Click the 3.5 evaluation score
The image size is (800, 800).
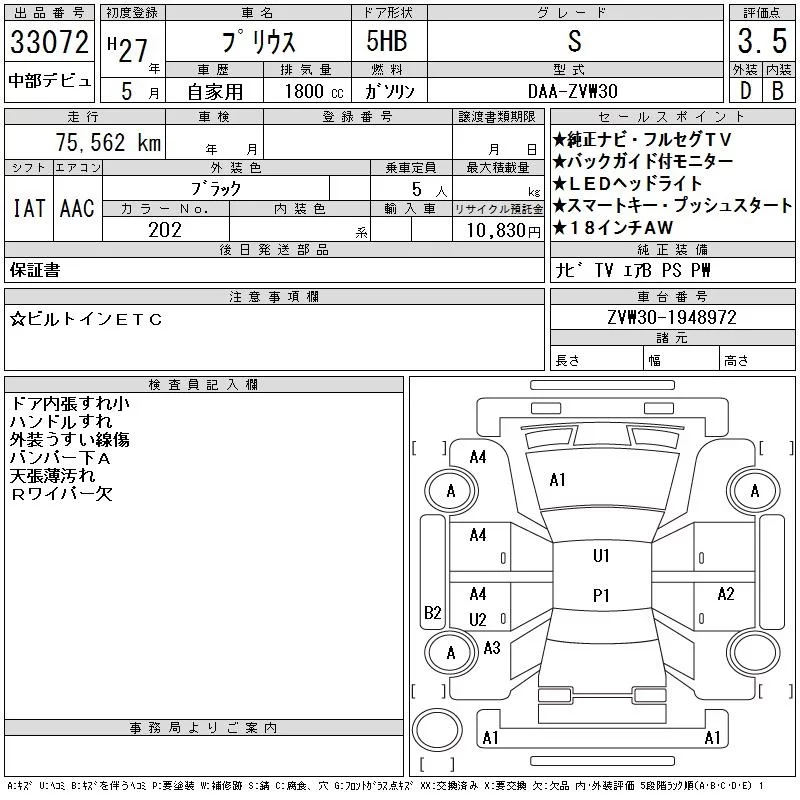pyautogui.click(x=759, y=44)
